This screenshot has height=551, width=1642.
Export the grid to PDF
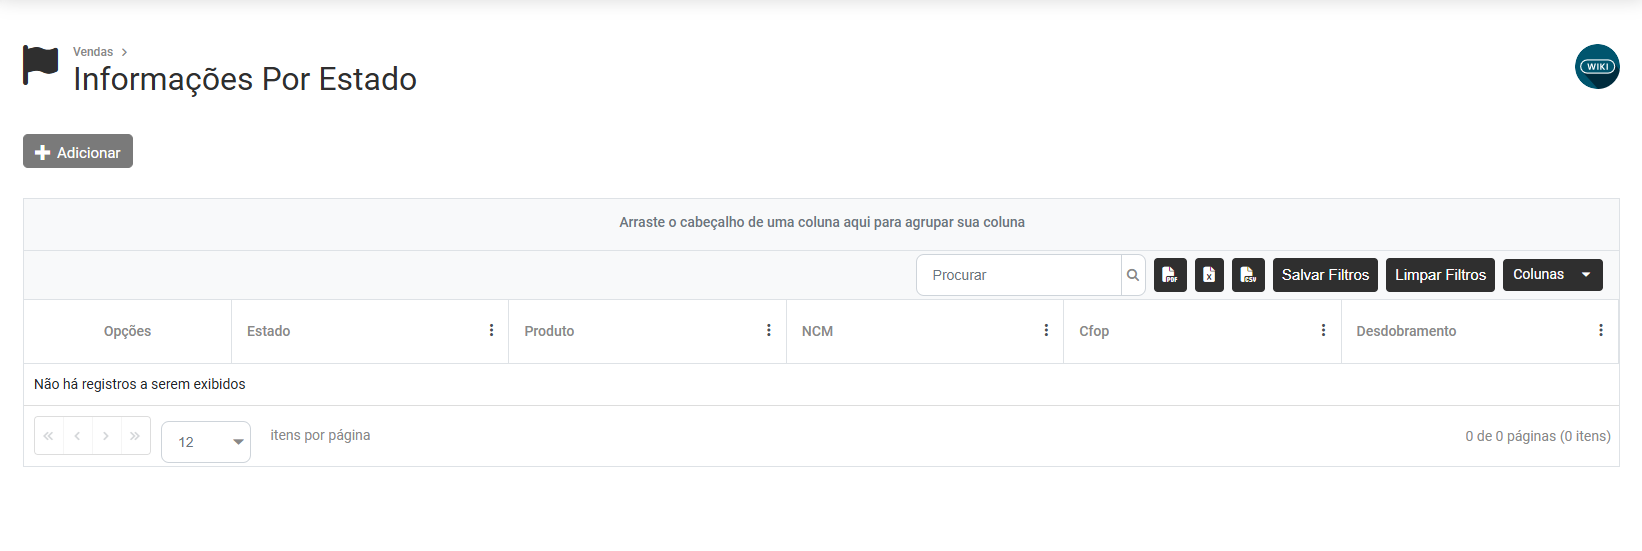pyautogui.click(x=1170, y=275)
